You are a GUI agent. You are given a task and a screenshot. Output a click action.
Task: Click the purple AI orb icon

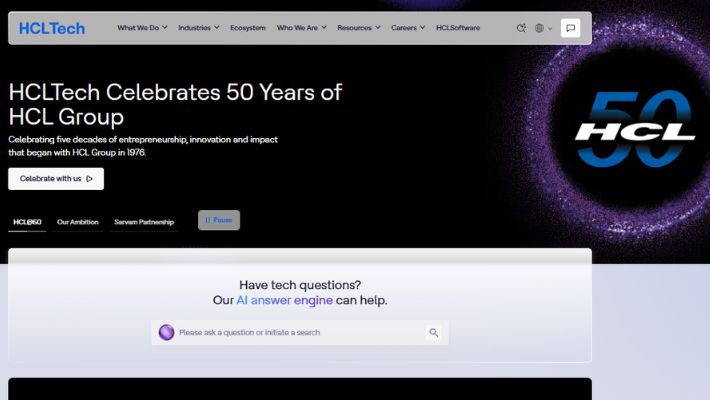166,333
